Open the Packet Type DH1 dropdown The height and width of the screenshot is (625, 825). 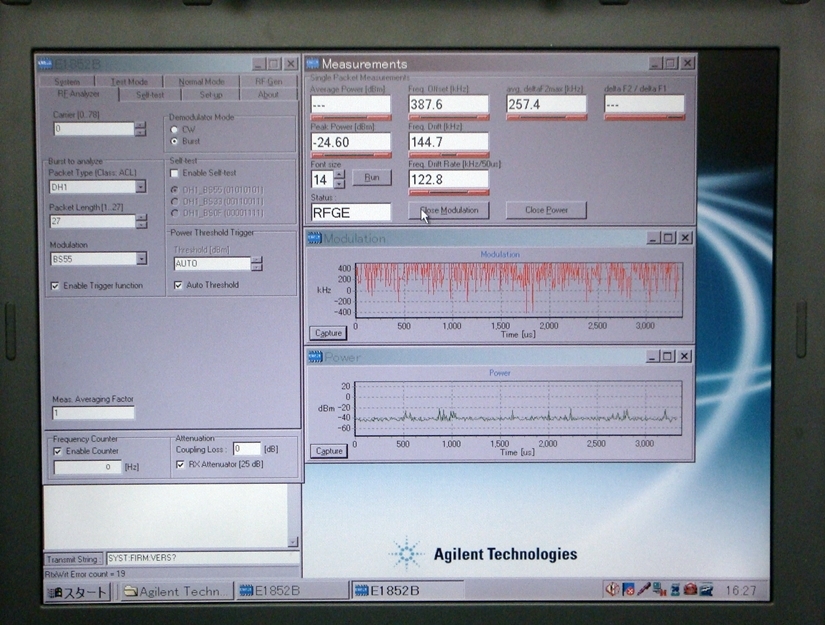(140, 187)
